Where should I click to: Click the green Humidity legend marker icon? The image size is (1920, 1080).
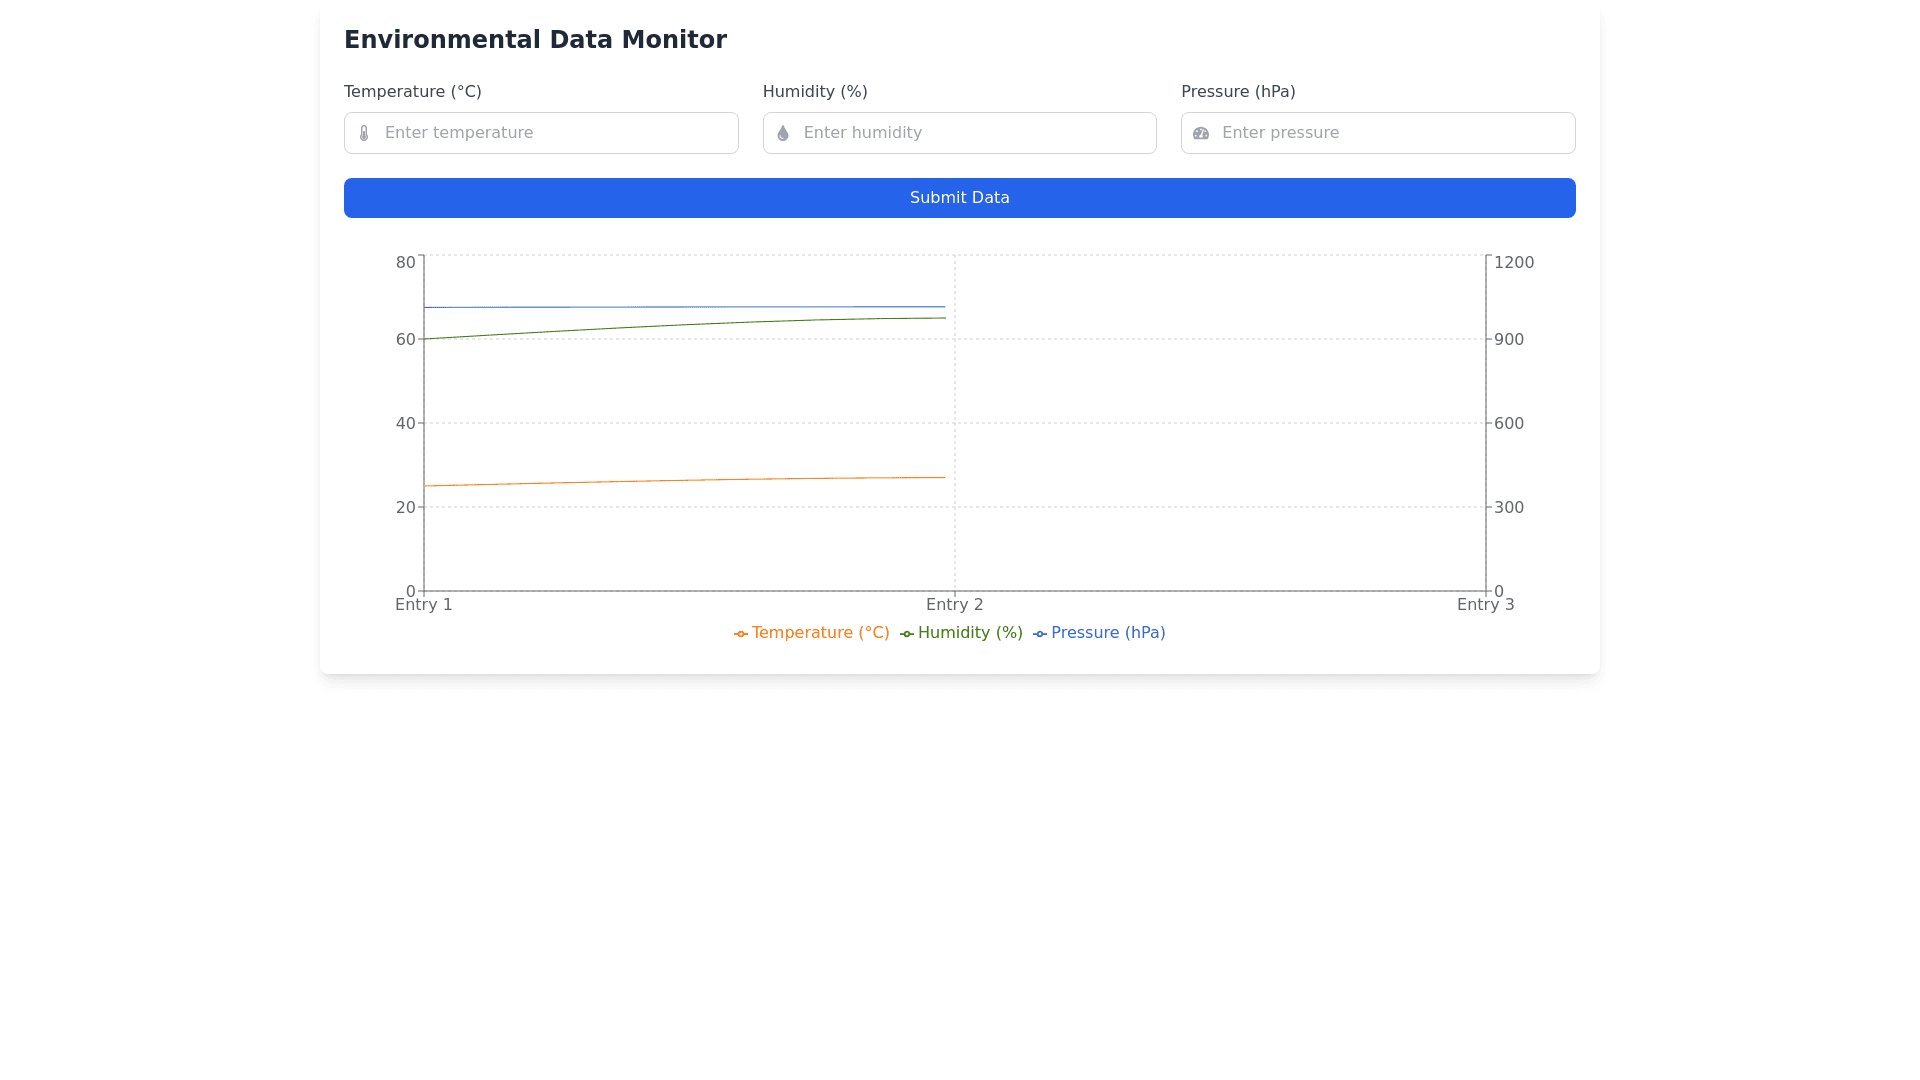click(907, 634)
